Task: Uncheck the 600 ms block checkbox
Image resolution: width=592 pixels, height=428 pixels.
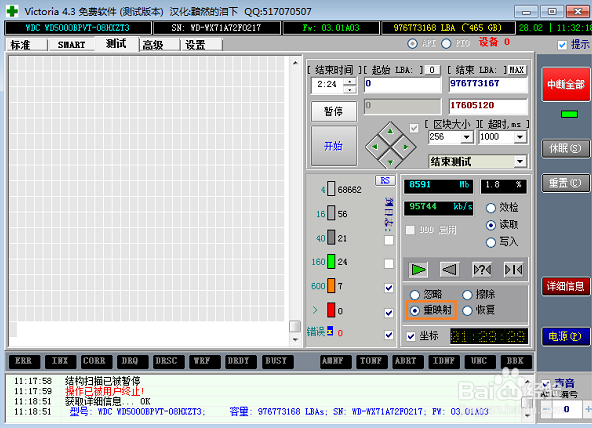Action: [x=389, y=288]
